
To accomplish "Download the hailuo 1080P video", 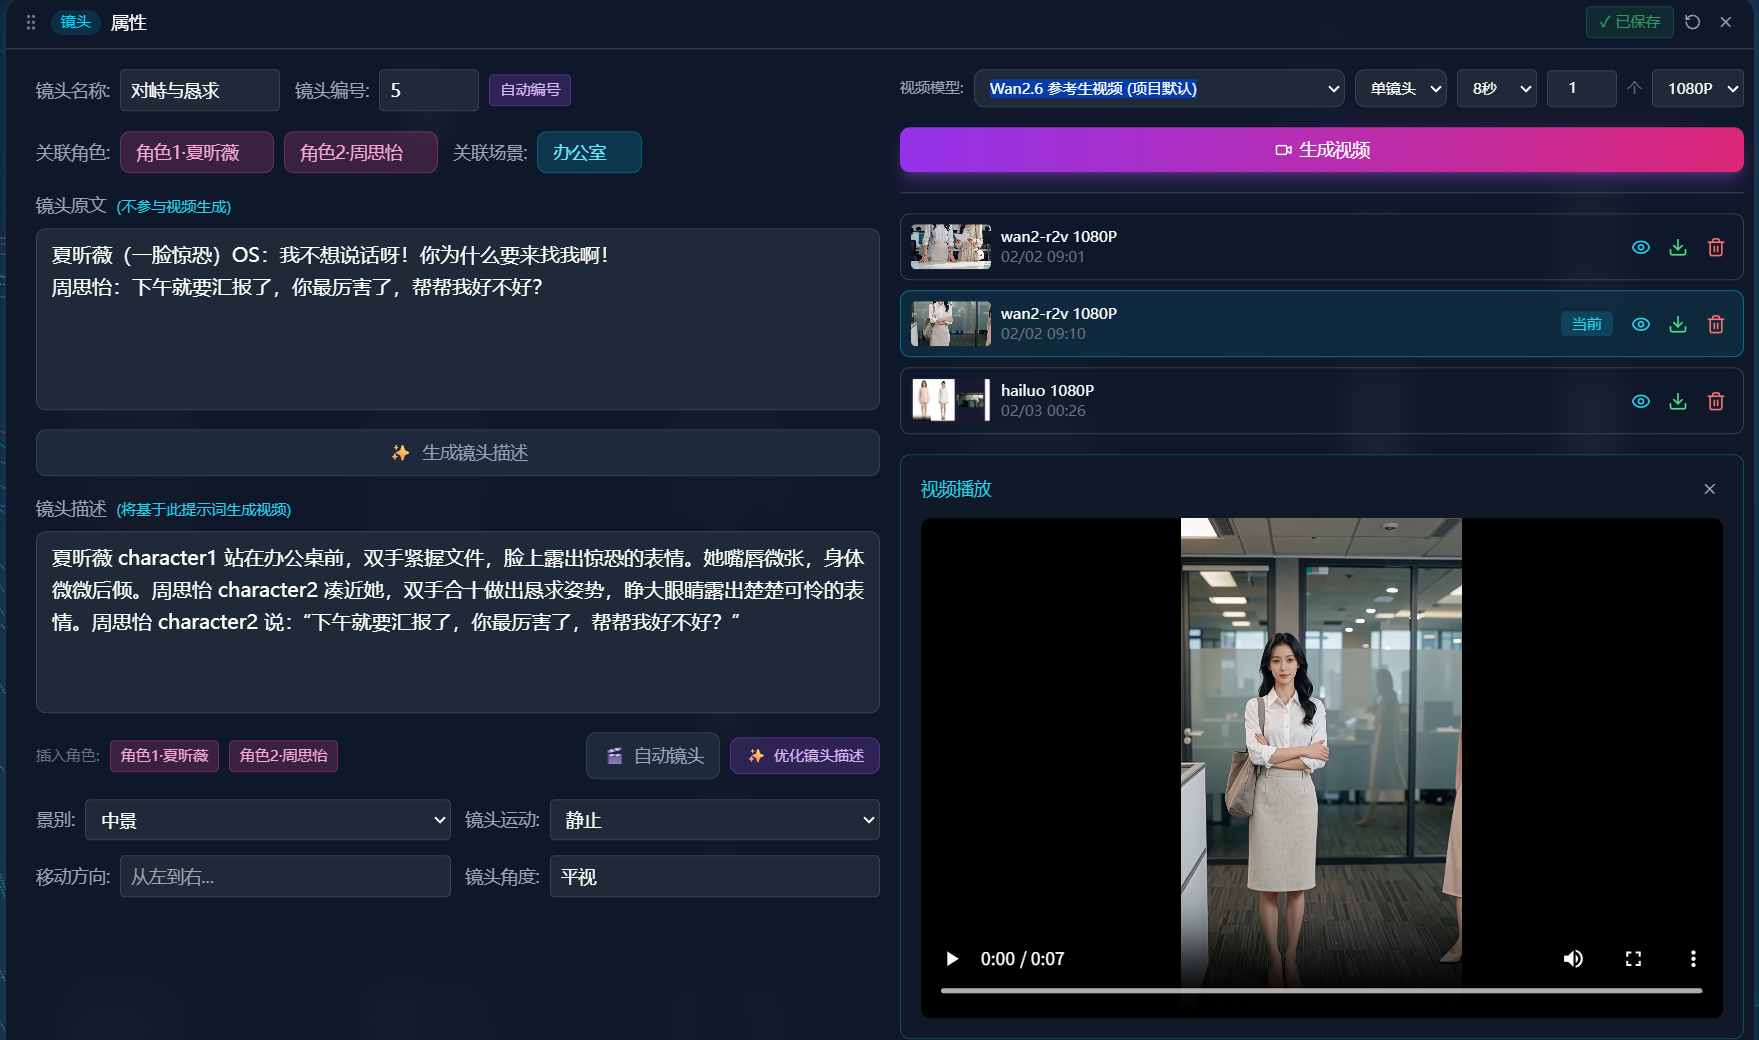I will click(x=1678, y=401).
